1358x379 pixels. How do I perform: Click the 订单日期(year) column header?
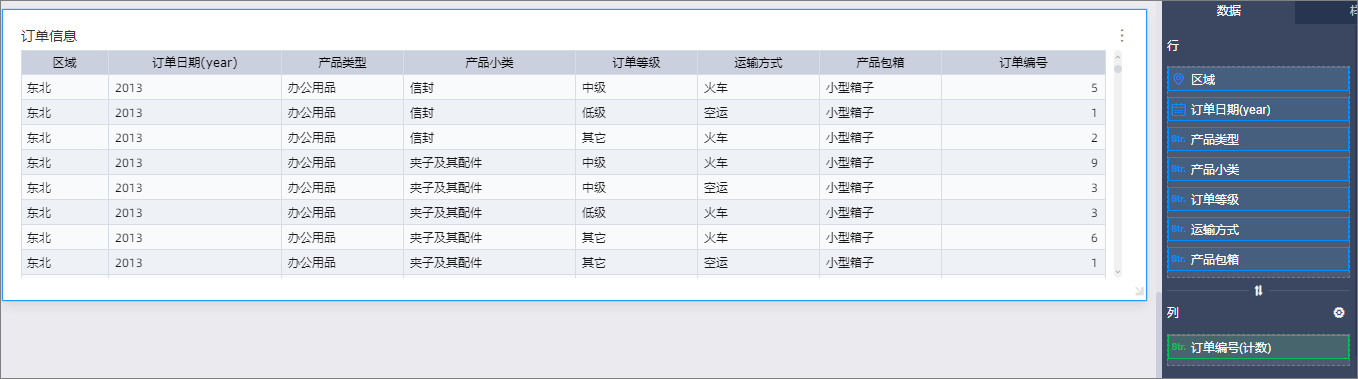pos(195,62)
